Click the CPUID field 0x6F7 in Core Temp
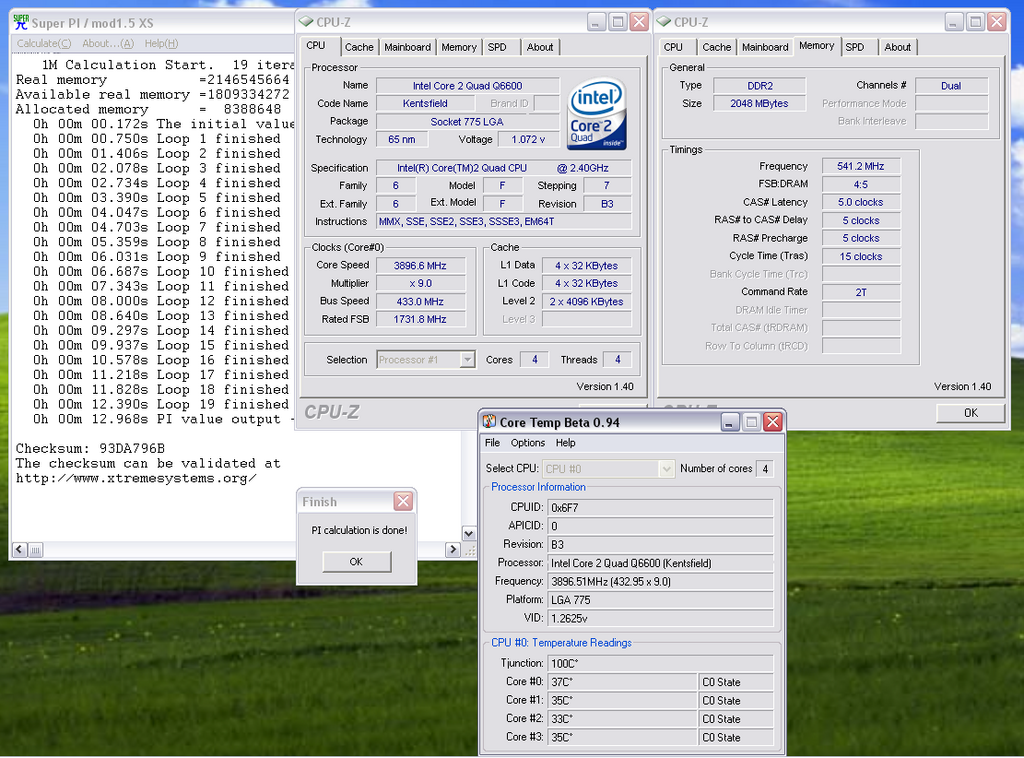This screenshot has height=758, width=1024. [x=660, y=507]
